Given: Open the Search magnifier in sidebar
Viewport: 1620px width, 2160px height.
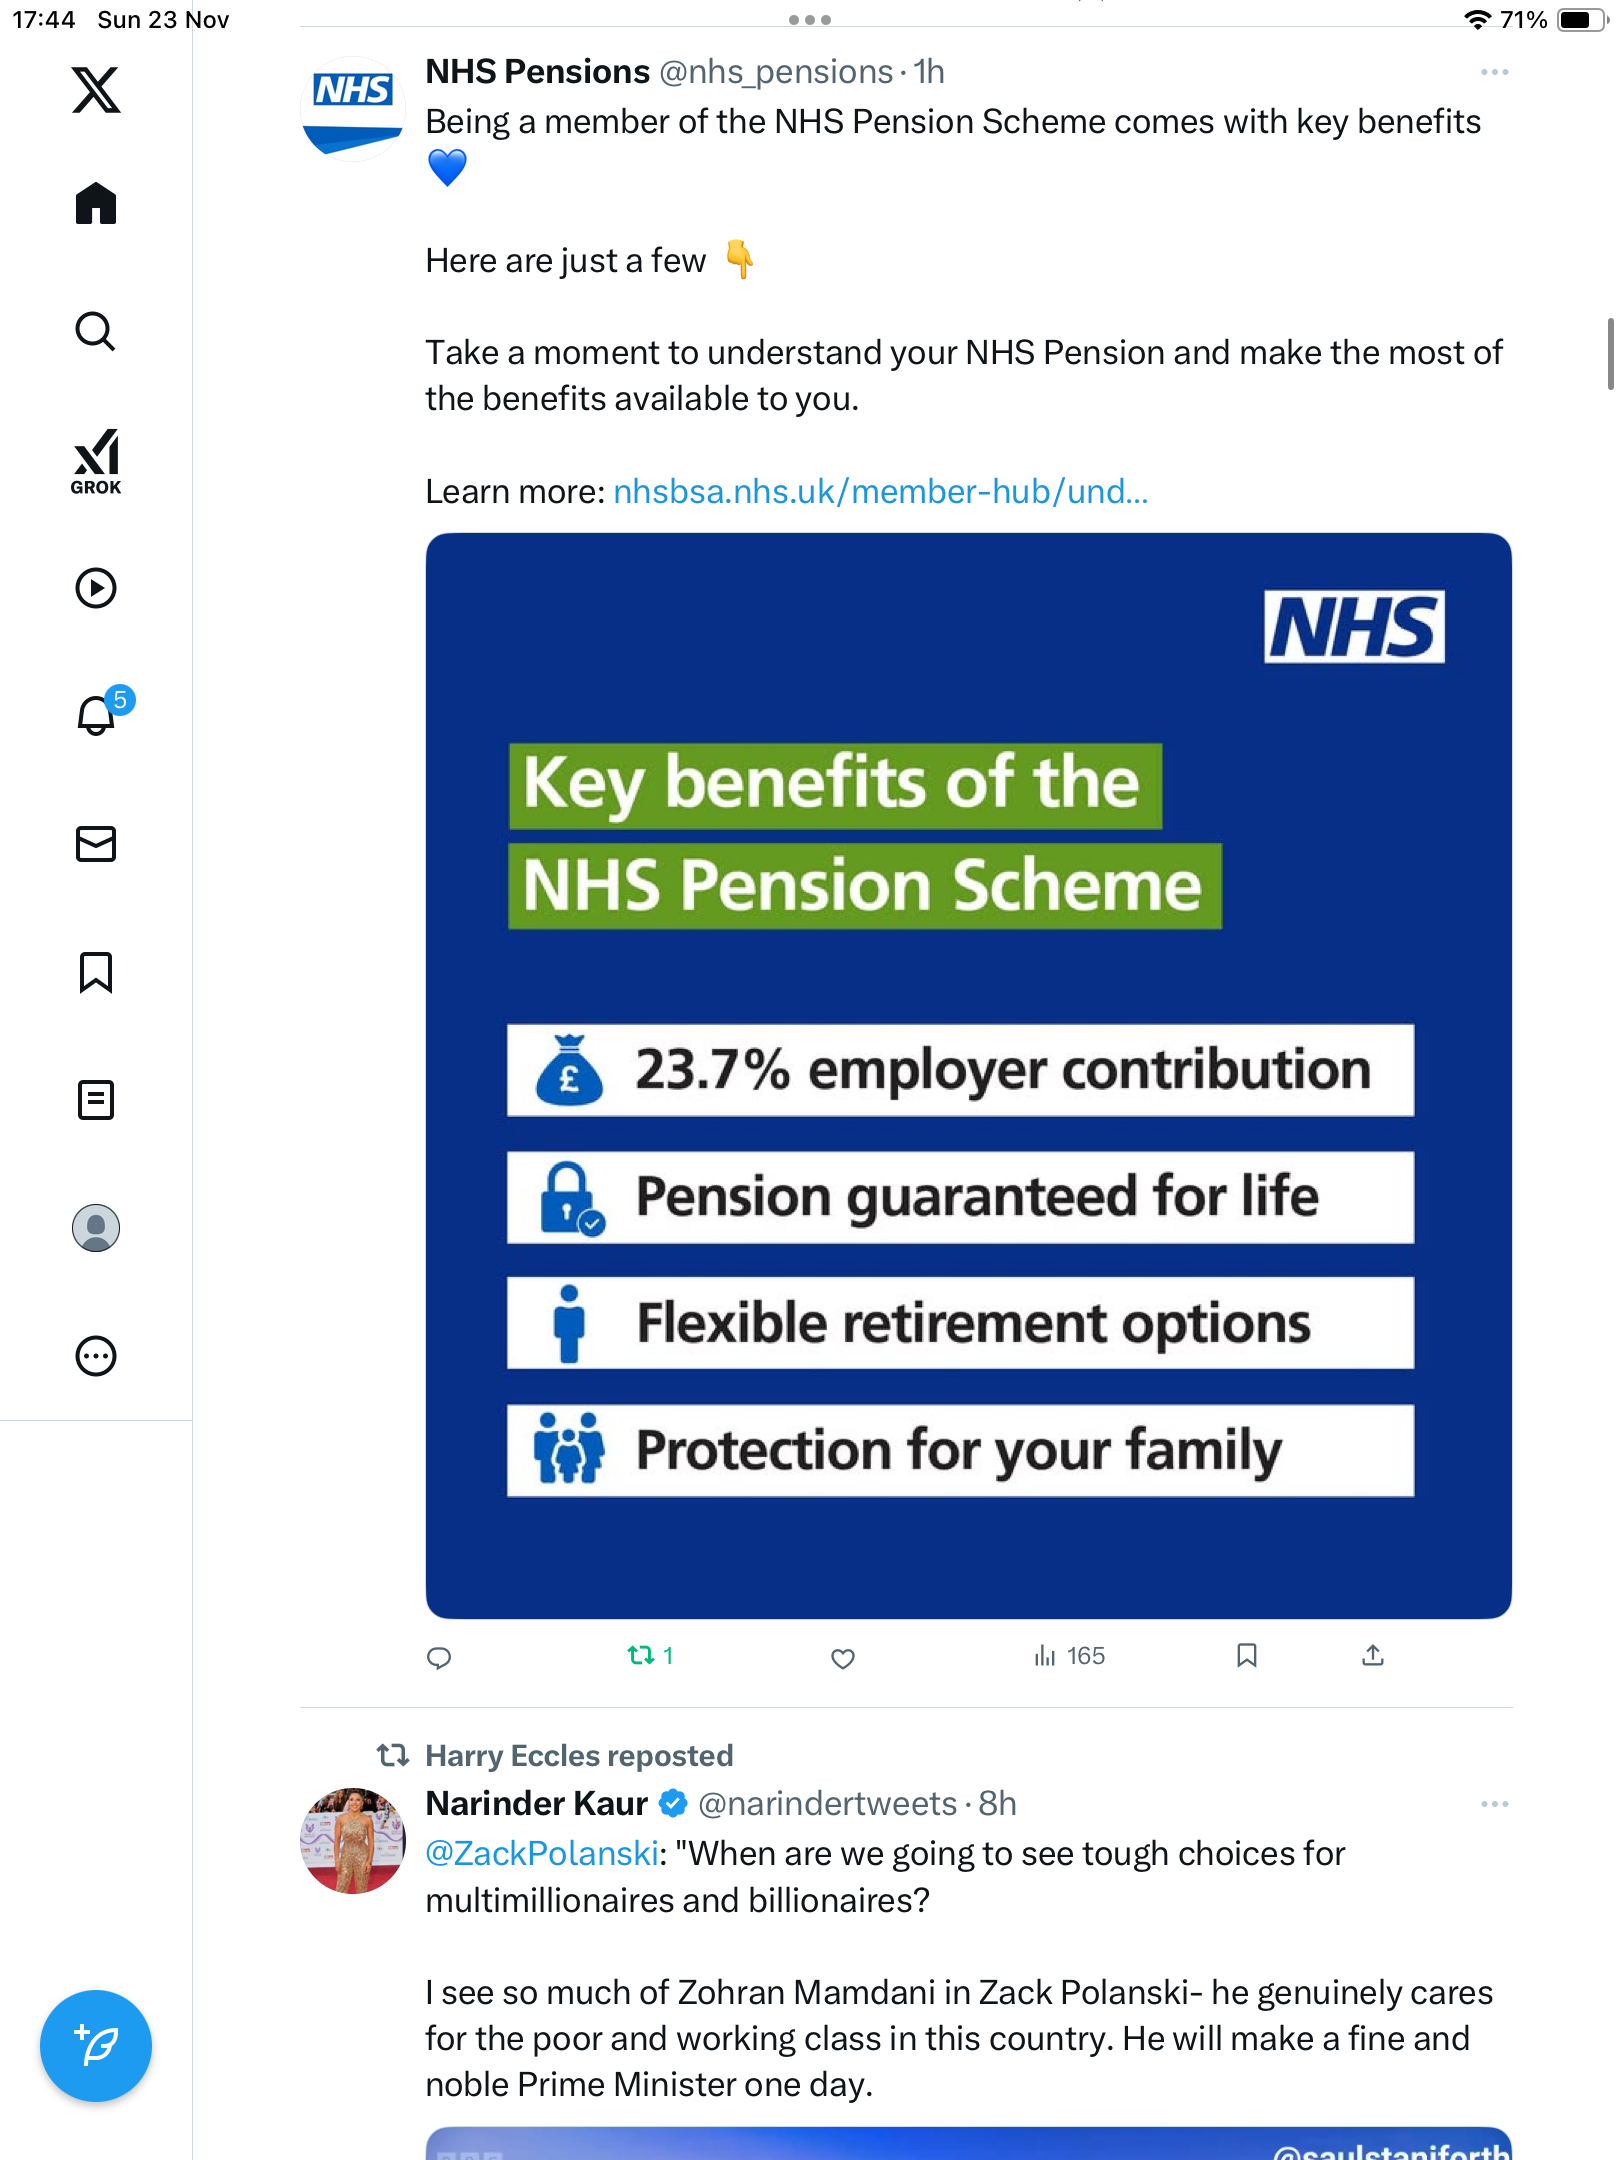Looking at the screenshot, I should click(96, 332).
